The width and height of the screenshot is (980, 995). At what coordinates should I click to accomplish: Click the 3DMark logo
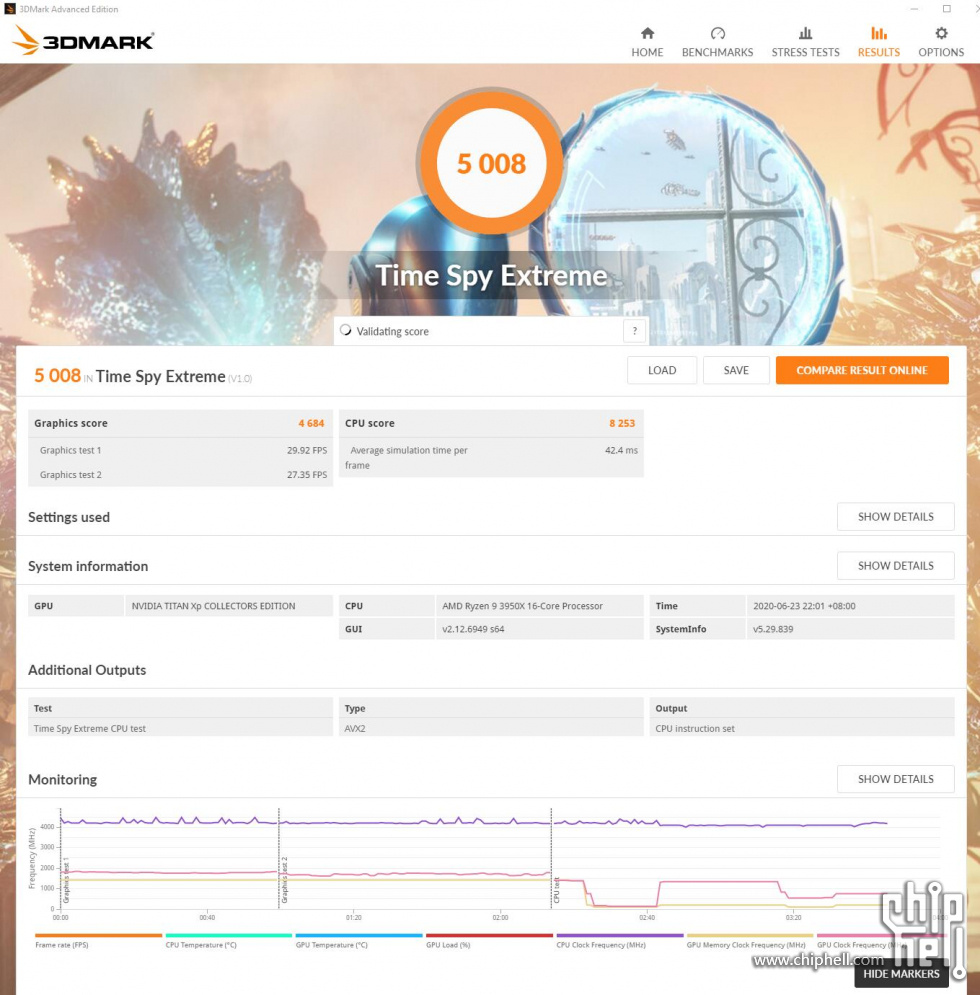[83, 41]
